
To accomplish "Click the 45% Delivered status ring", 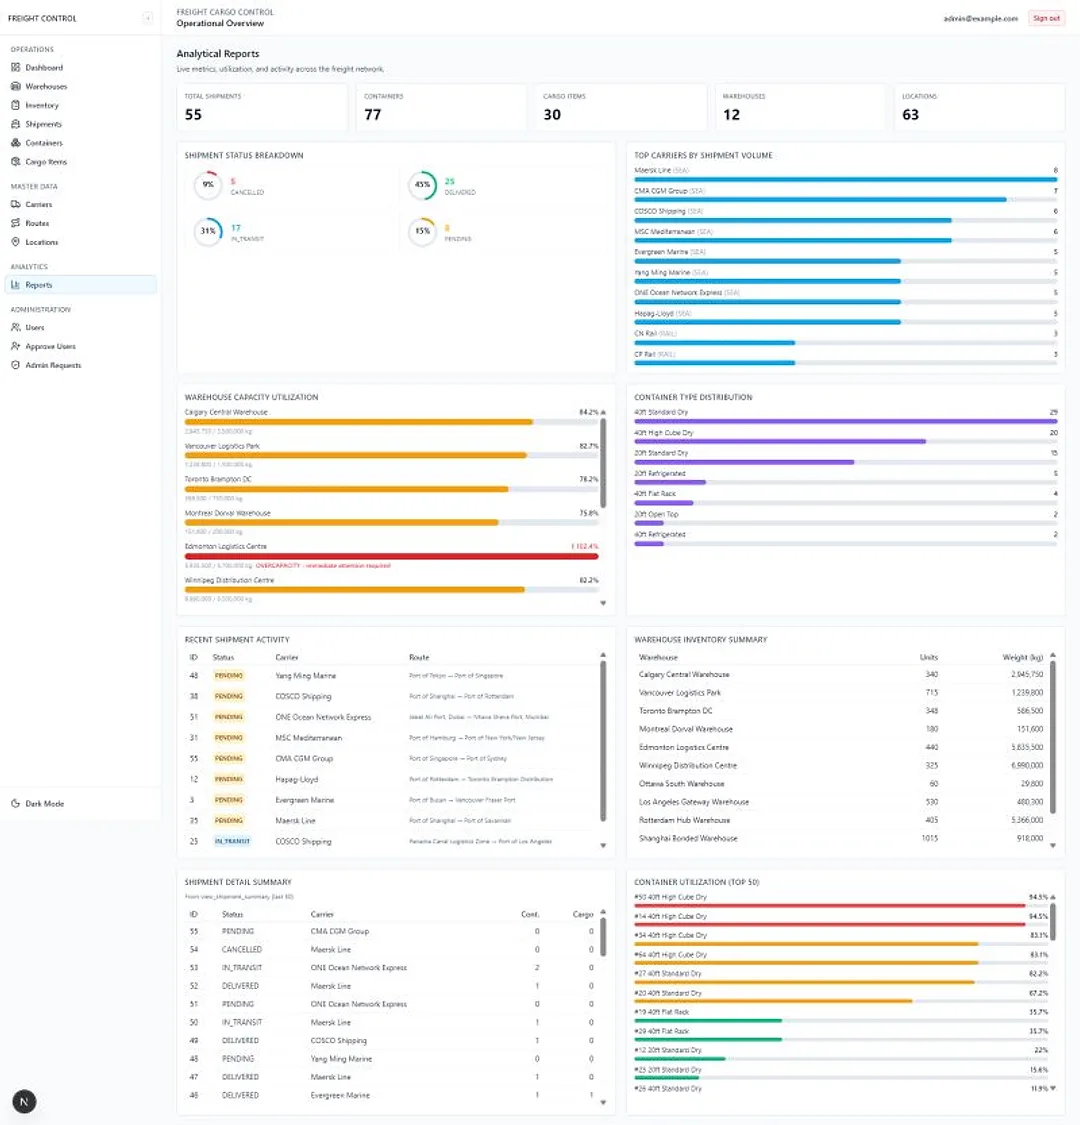I will [423, 184].
